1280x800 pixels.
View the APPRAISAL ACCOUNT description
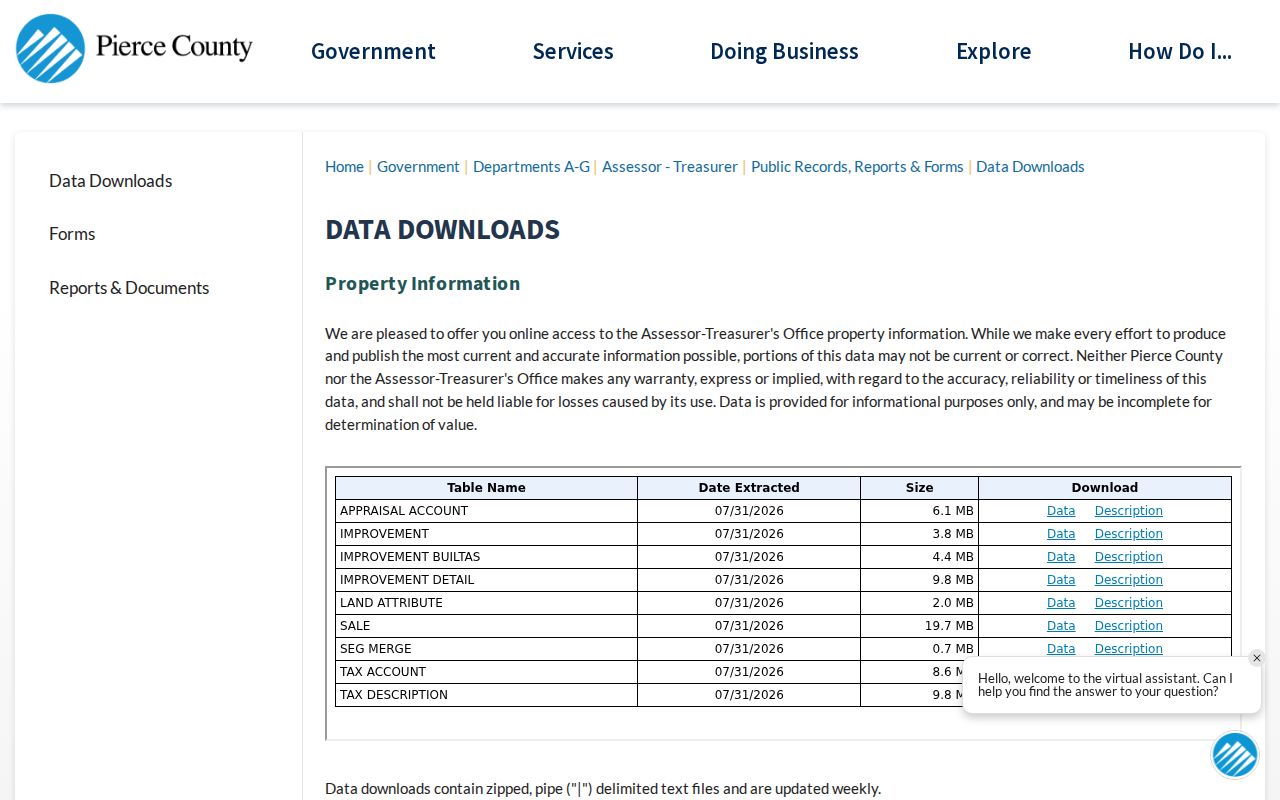(1128, 511)
